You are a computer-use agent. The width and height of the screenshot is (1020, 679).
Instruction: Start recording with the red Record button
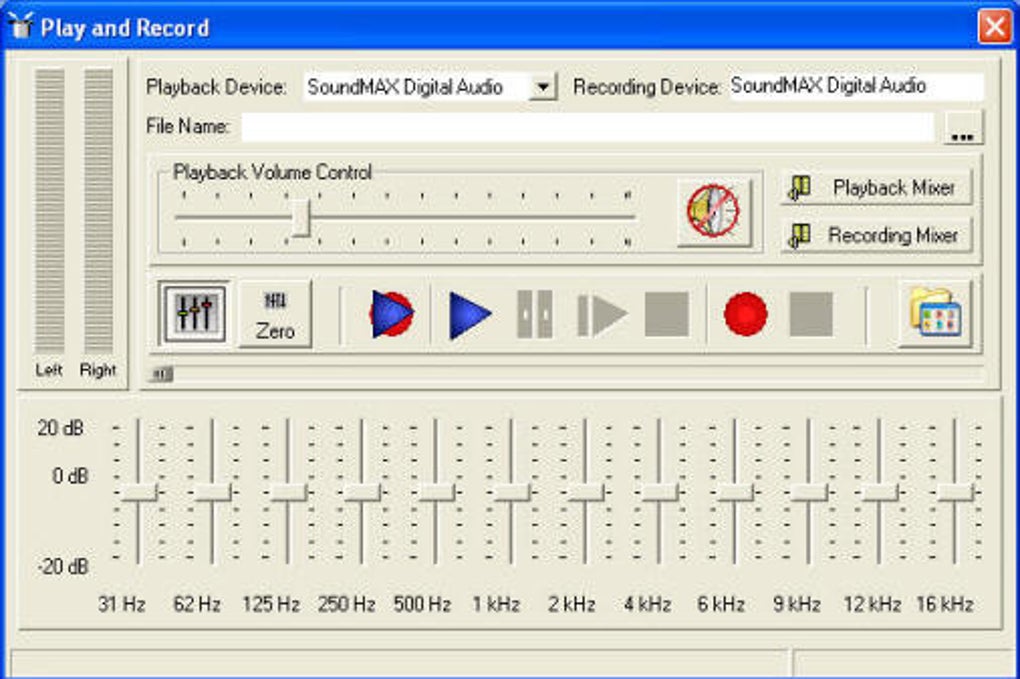click(x=746, y=315)
